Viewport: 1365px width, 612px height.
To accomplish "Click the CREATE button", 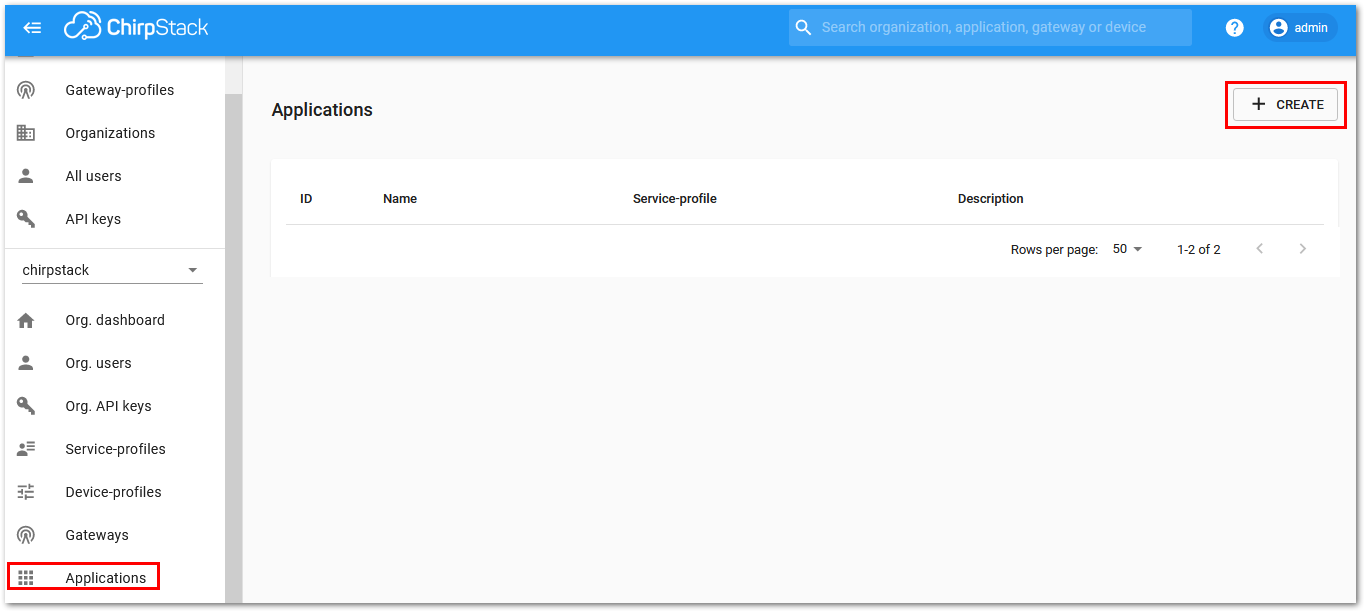I will click(1285, 104).
